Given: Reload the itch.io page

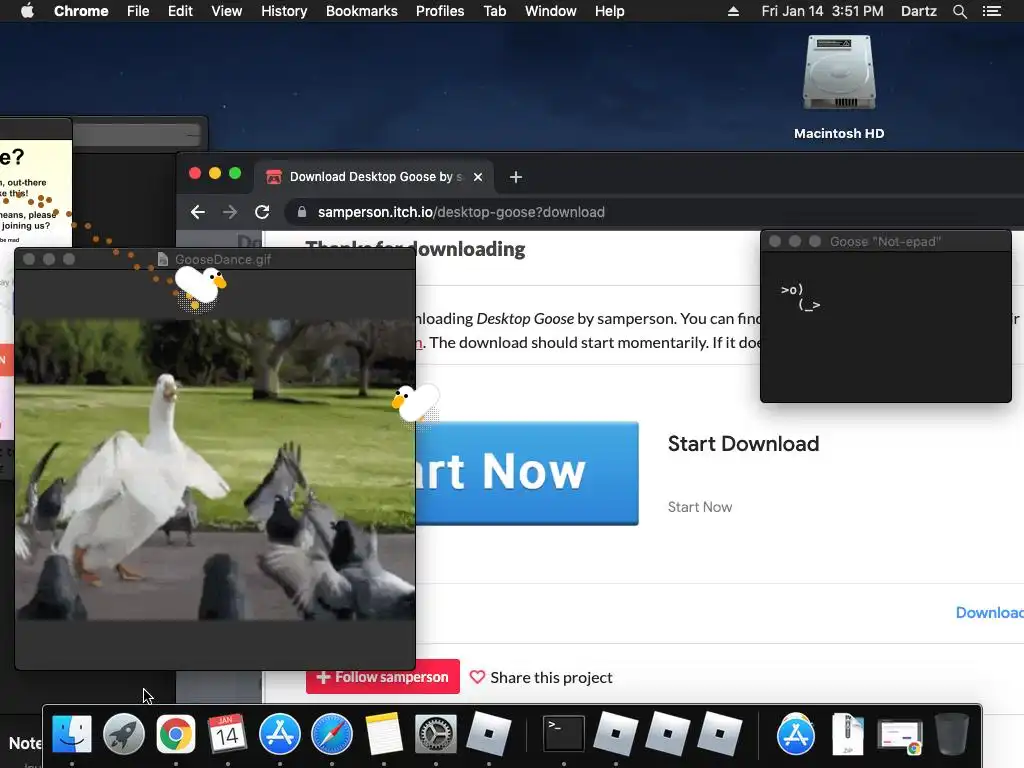Looking at the screenshot, I should (x=262, y=212).
